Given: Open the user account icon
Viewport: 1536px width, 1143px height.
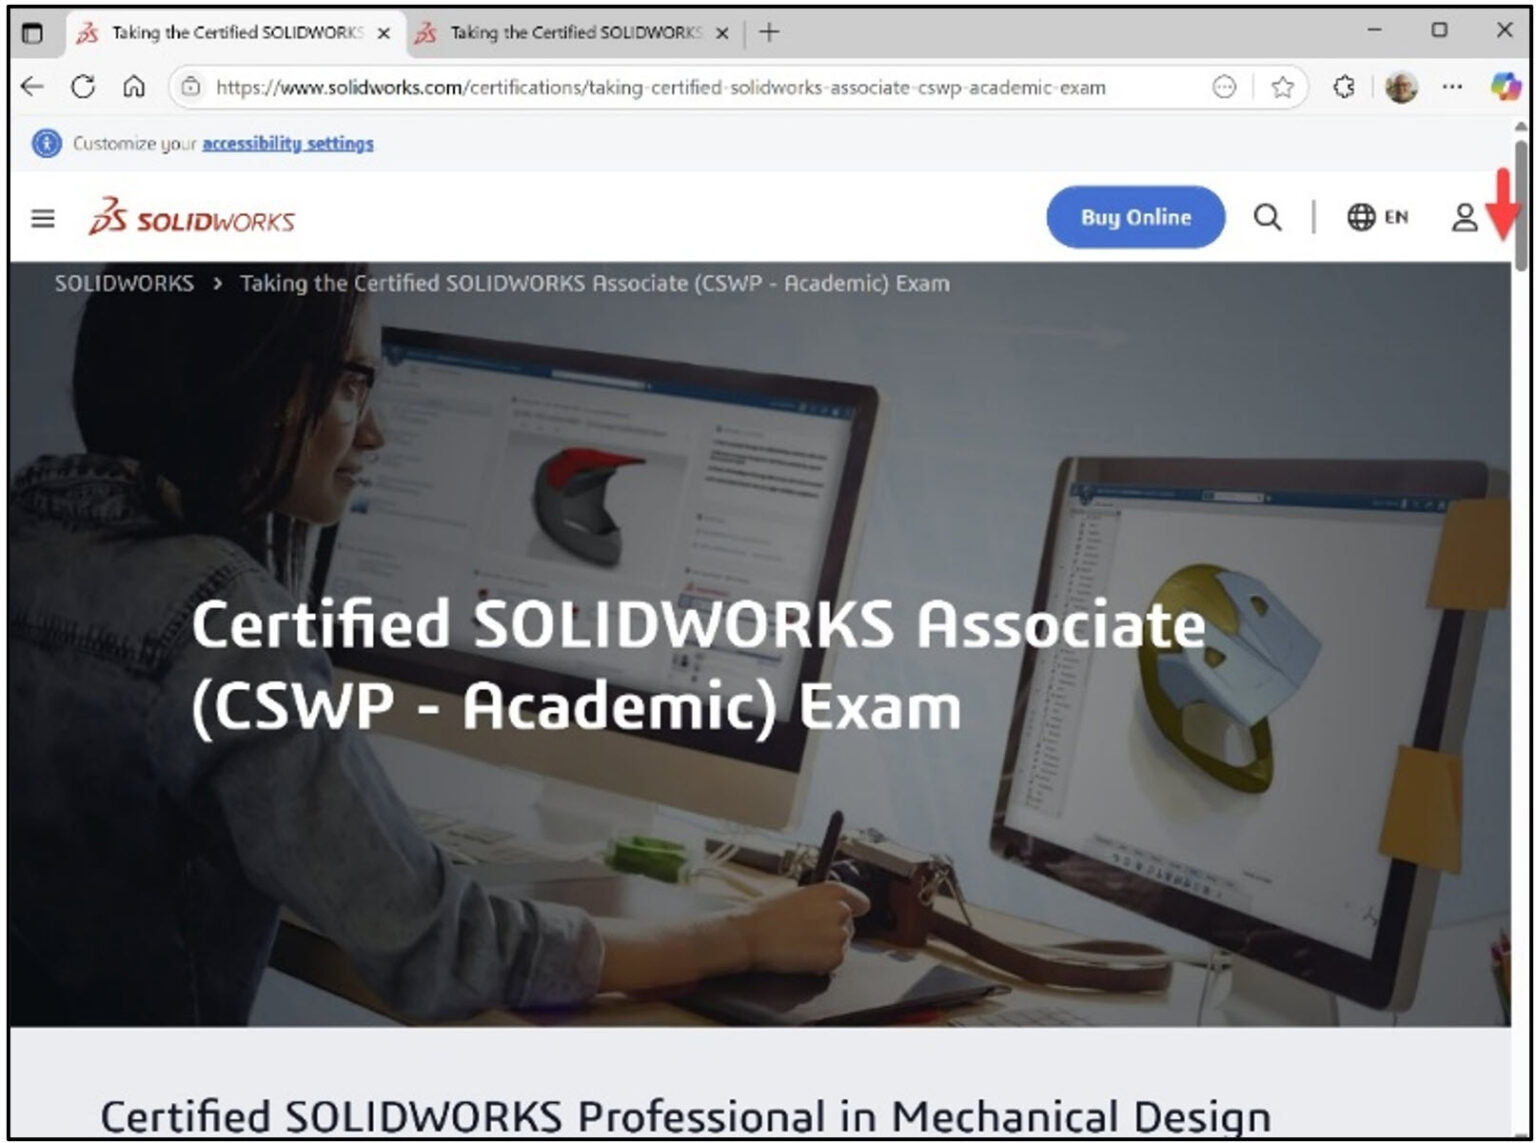Looking at the screenshot, I should click(x=1465, y=217).
